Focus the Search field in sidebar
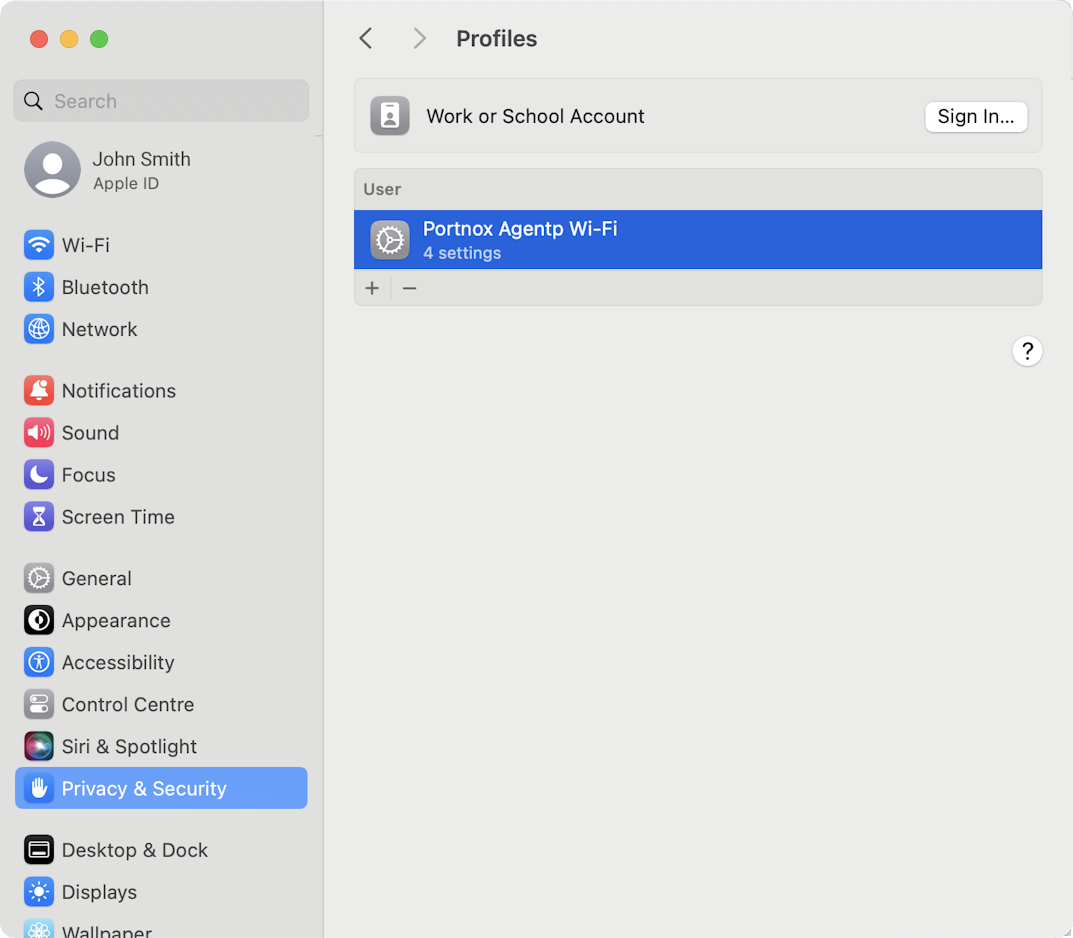Viewport: 1073px width, 938px height. point(161,101)
